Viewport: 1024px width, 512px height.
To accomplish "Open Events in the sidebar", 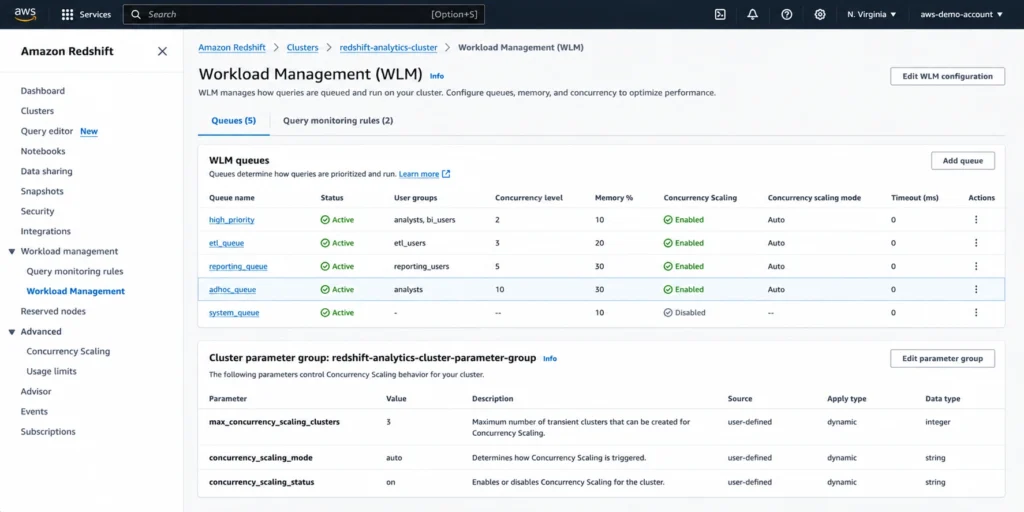I will coord(34,411).
